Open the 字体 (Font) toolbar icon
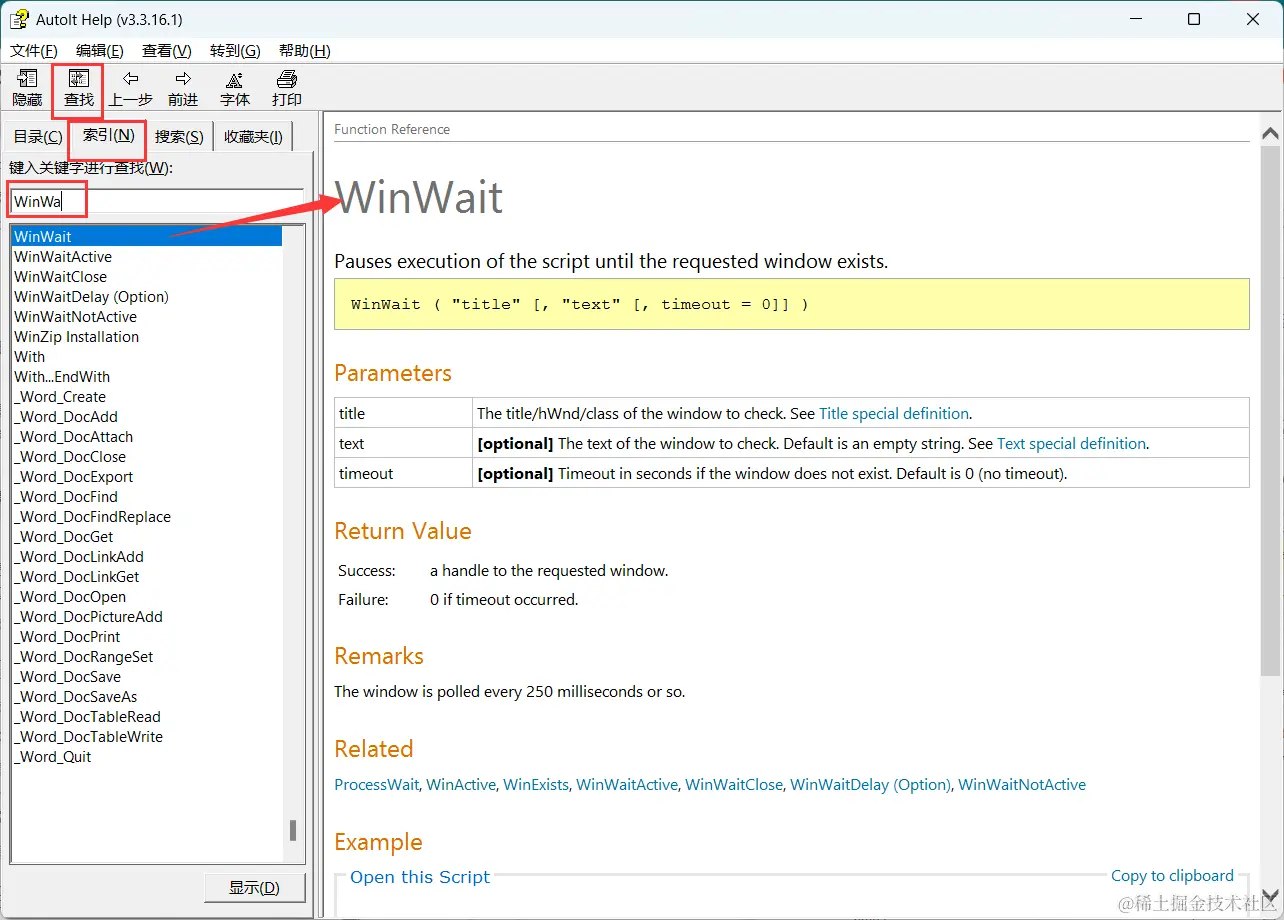This screenshot has height=920, width=1284. (x=235, y=88)
